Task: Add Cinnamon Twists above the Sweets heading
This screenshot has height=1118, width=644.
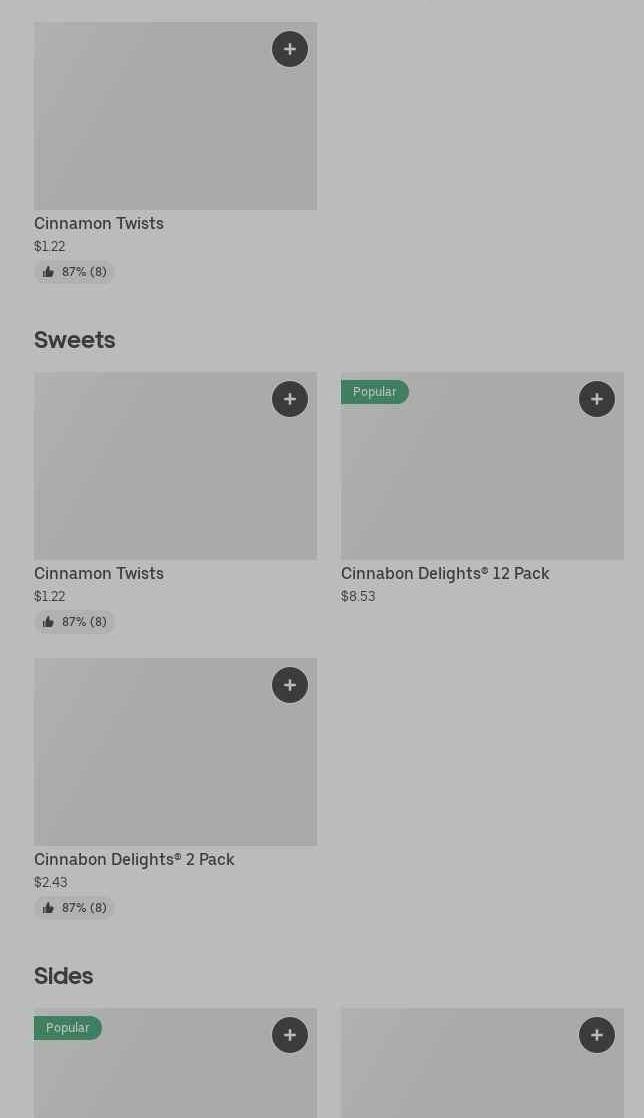Action: pos(290,49)
